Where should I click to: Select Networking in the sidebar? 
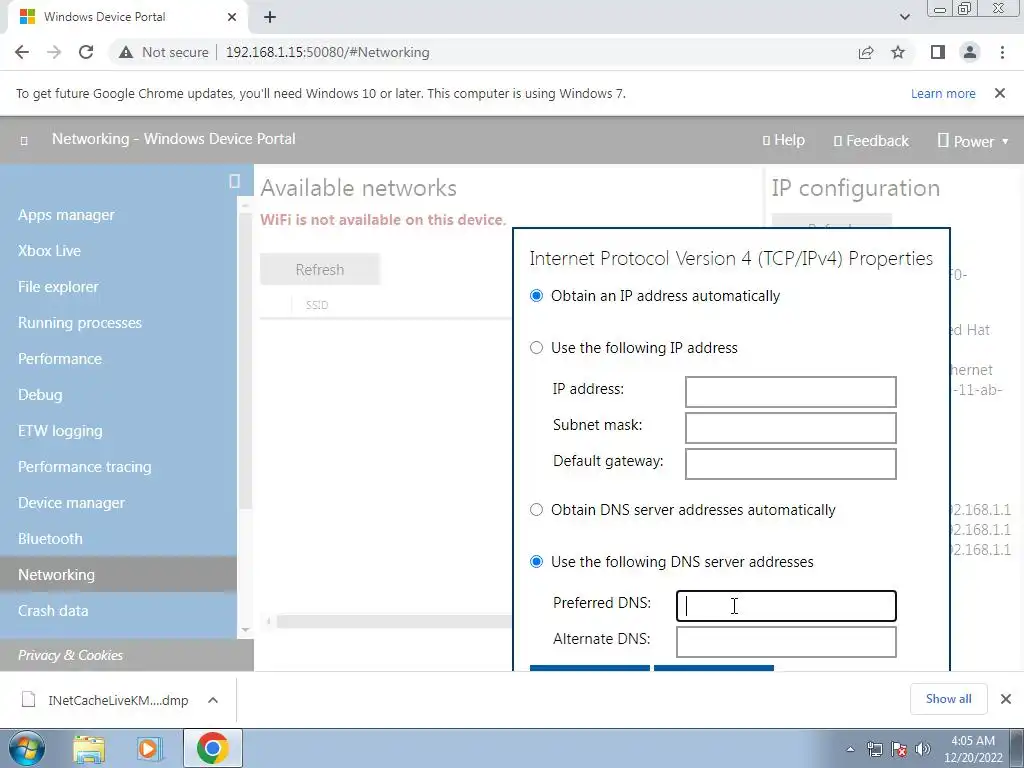[x=118, y=575]
